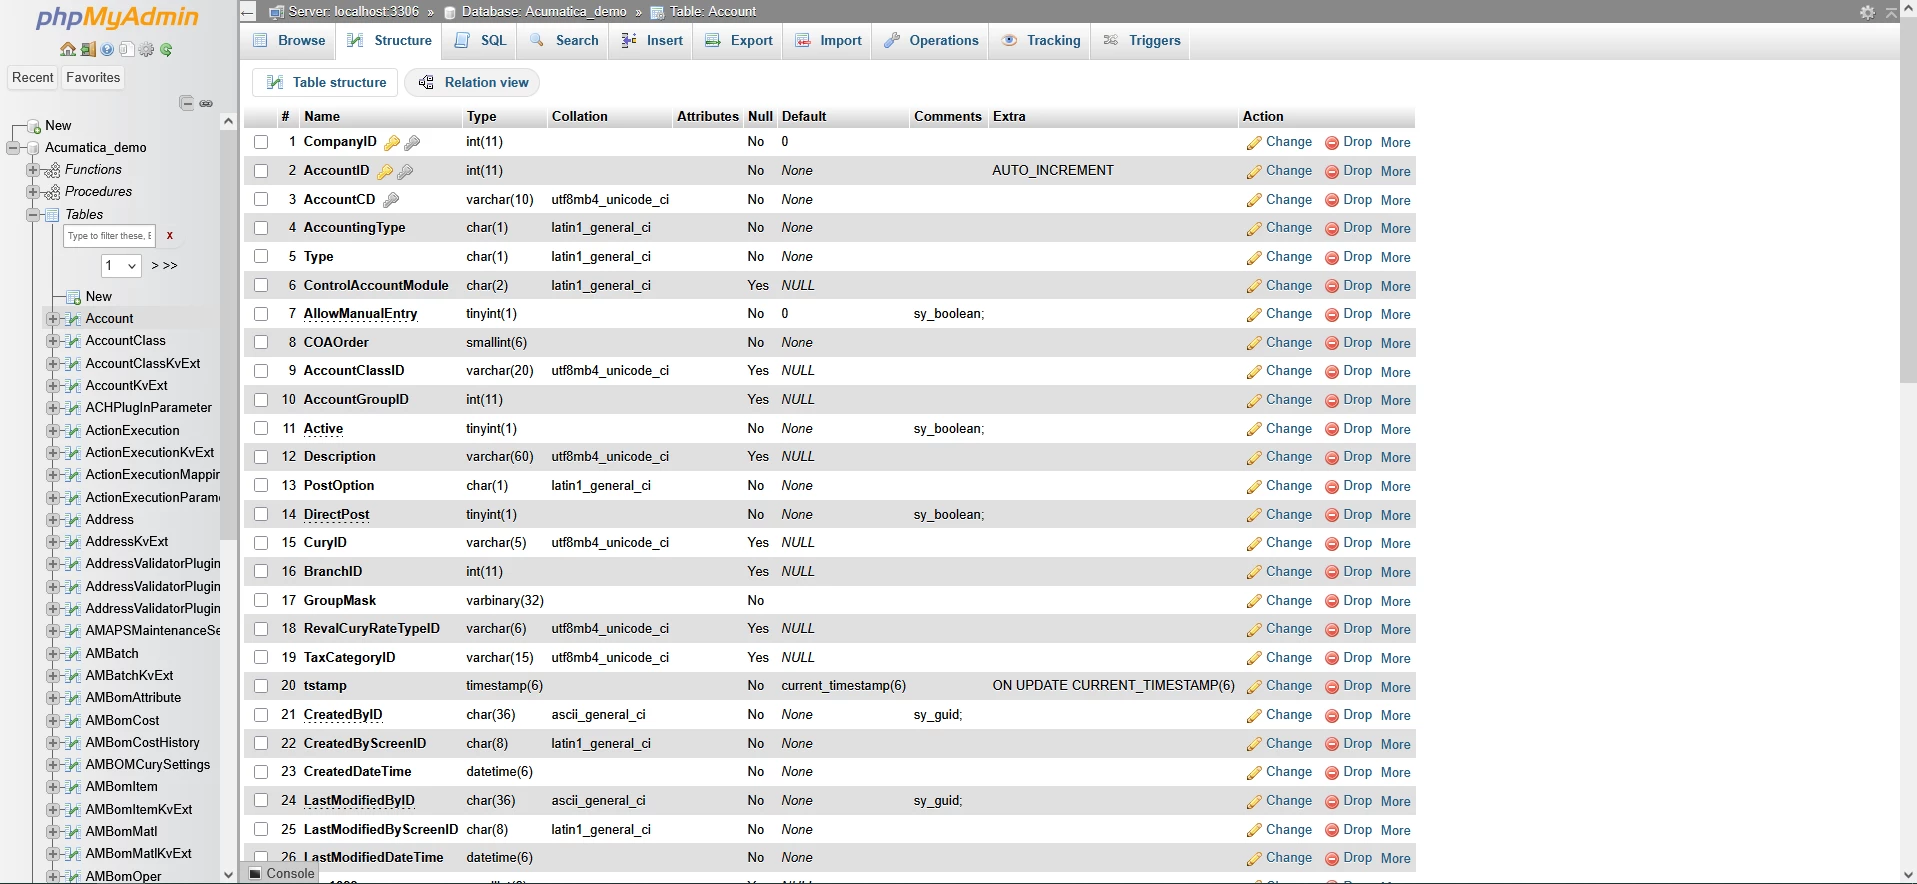Click the Account table icon in the tree
This screenshot has width=1917, height=884.
[72, 319]
